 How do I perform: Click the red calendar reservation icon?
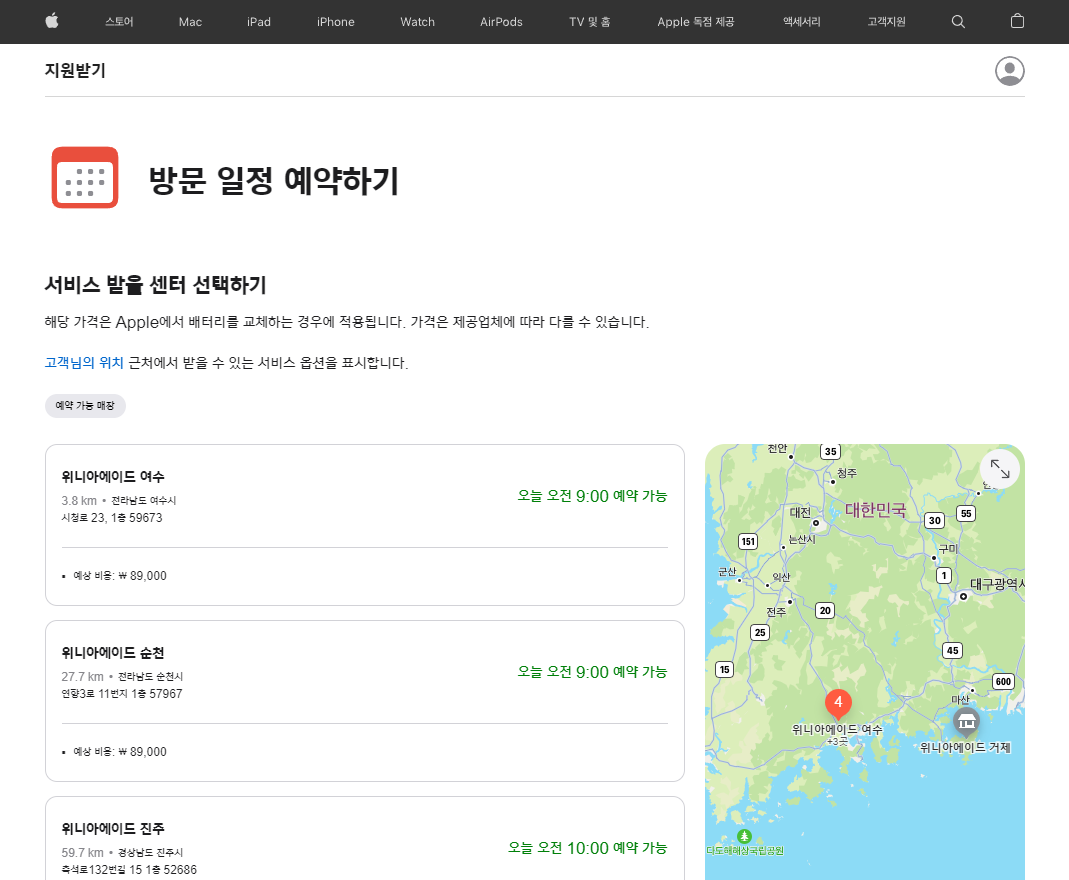[85, 177]
